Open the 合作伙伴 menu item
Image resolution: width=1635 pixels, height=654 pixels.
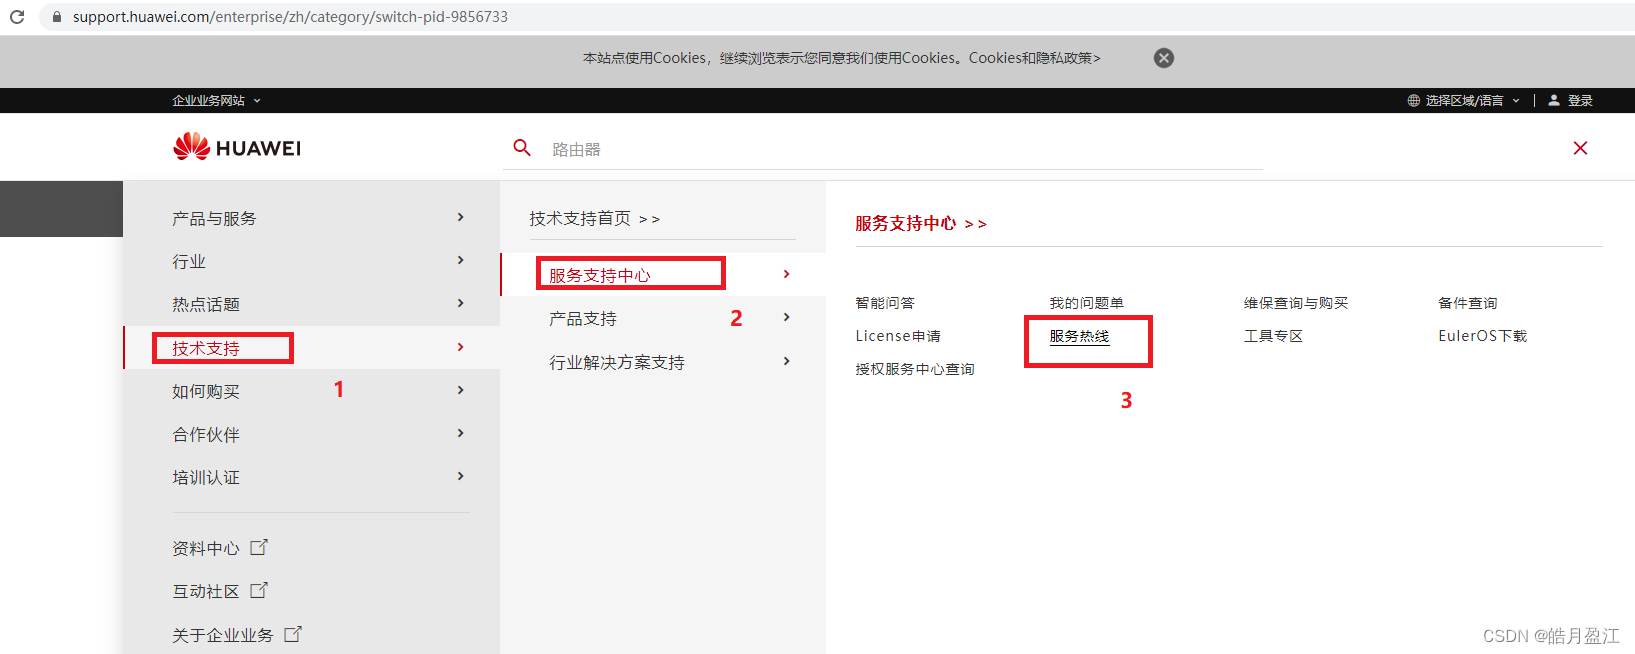(206, 434)
